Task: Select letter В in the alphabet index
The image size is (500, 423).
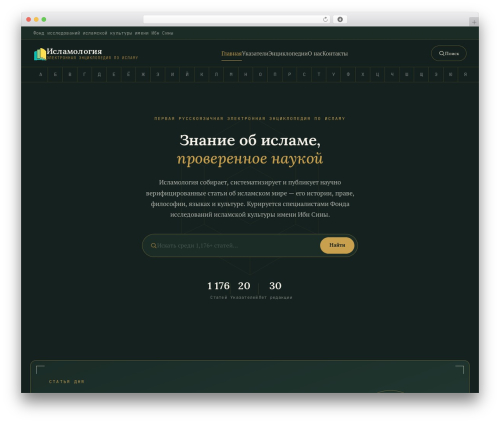Action: tap(70, 74)
